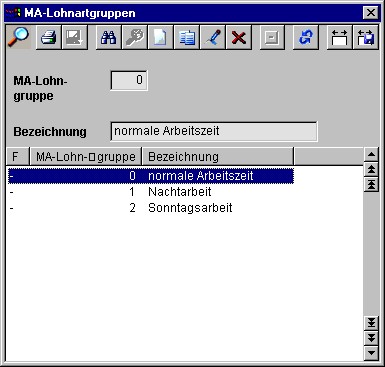Click the column width arrows icon
This screenshot has height=367, width=385.
pyautogui.click(x=339, y=37)
